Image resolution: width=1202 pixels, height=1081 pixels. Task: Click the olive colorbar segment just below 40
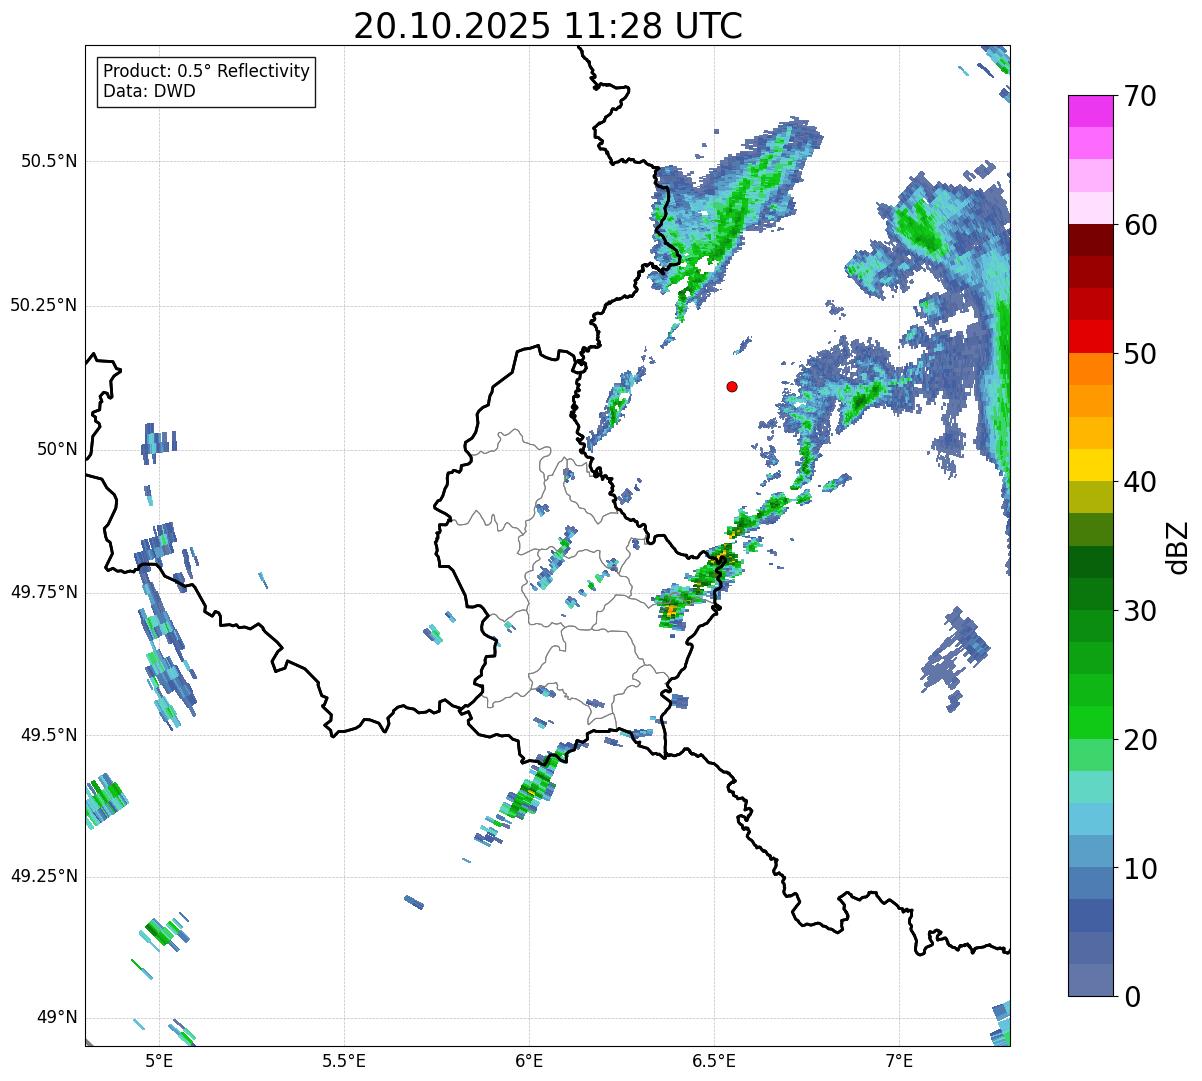click(1090, 498)
